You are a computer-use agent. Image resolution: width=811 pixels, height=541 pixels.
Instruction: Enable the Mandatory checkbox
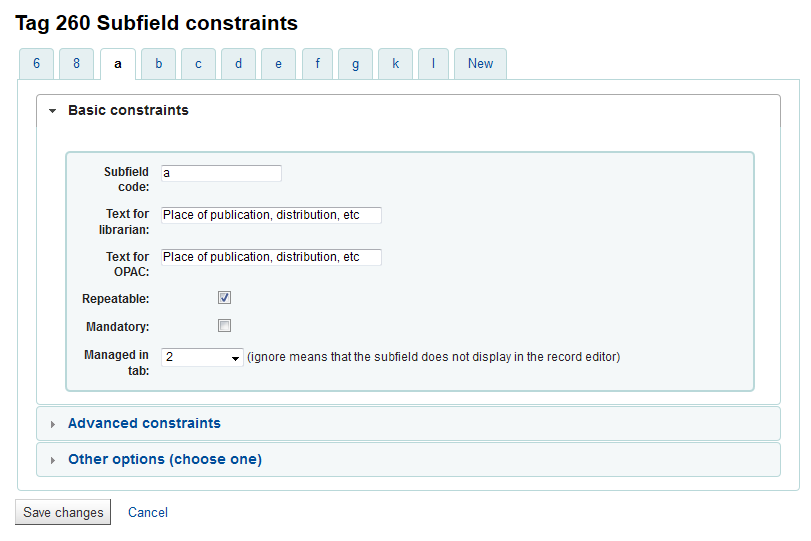click(x=225, y=326)
